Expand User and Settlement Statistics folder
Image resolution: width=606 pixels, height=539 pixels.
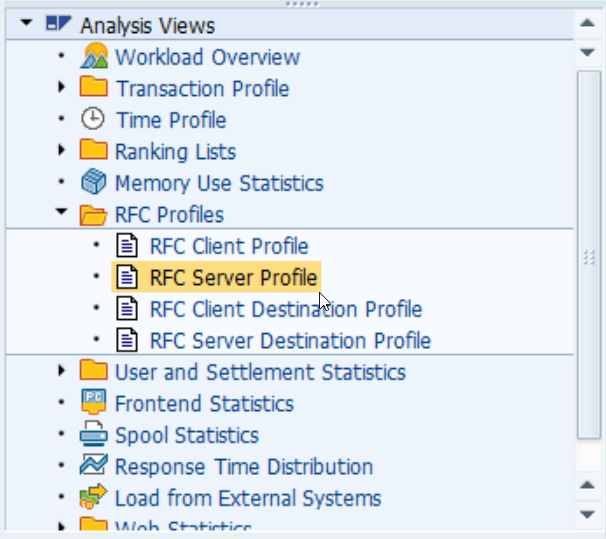pos(62,372)
